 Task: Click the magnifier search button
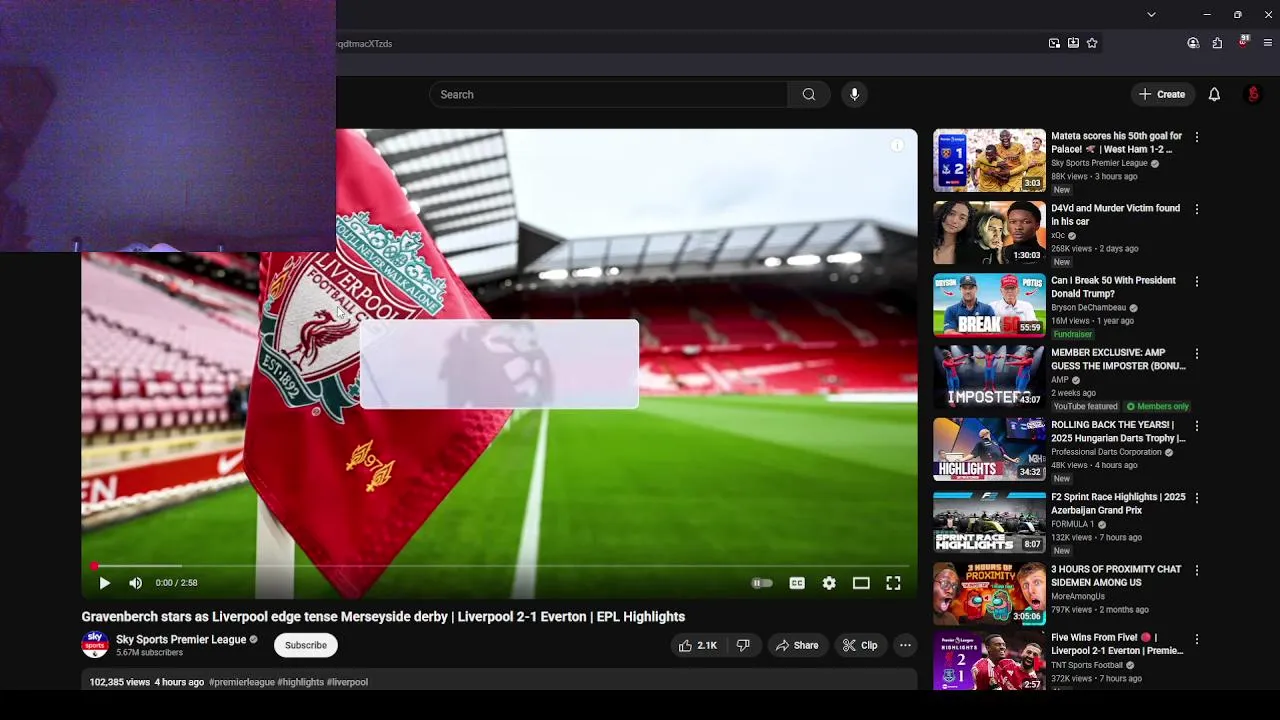coord(809,95)
